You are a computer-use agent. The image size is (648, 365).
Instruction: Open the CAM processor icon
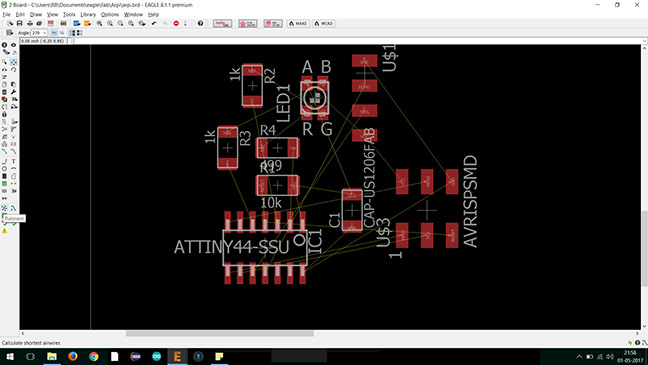39,24
